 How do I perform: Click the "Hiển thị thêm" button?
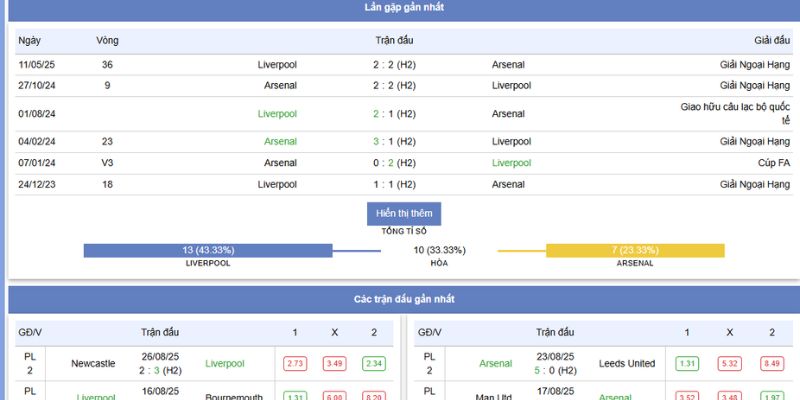(x=404, y=213)
